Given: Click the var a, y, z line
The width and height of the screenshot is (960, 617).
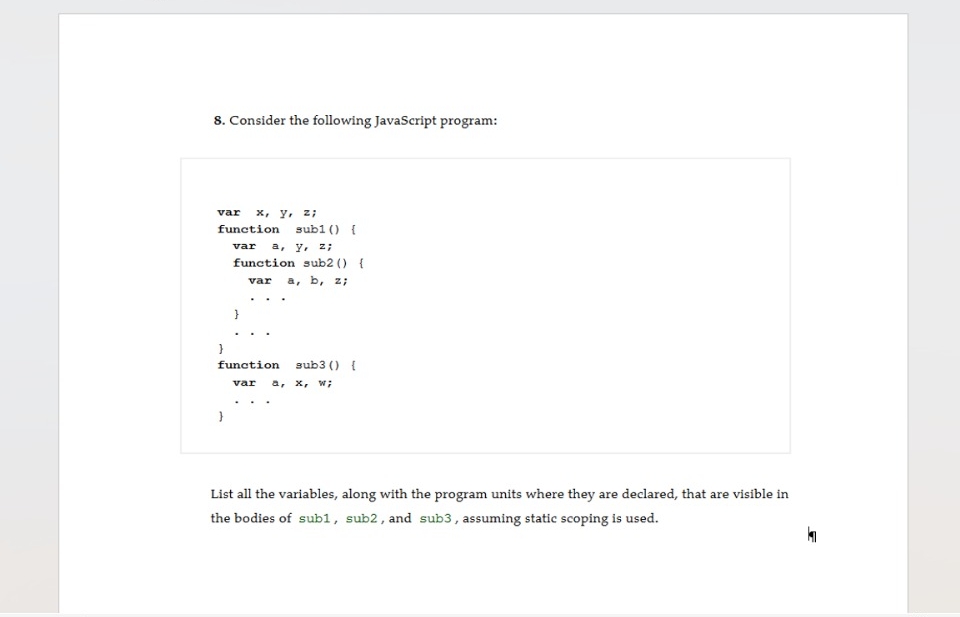Looking at the screenshot, I should 283,246.
